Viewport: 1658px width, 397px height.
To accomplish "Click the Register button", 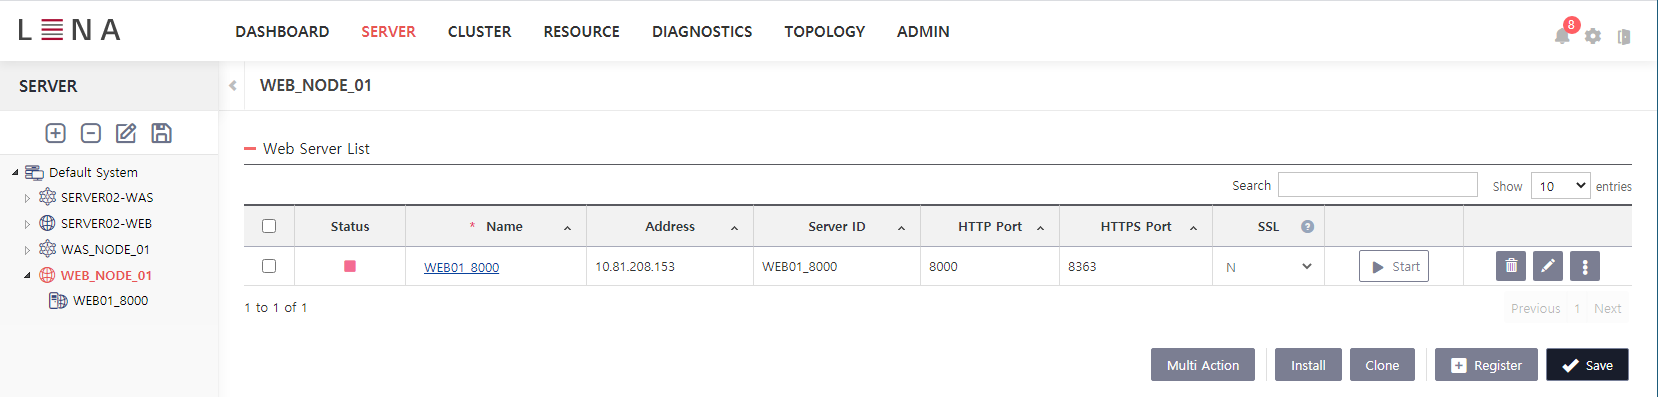I will [x=1486, y=365].
